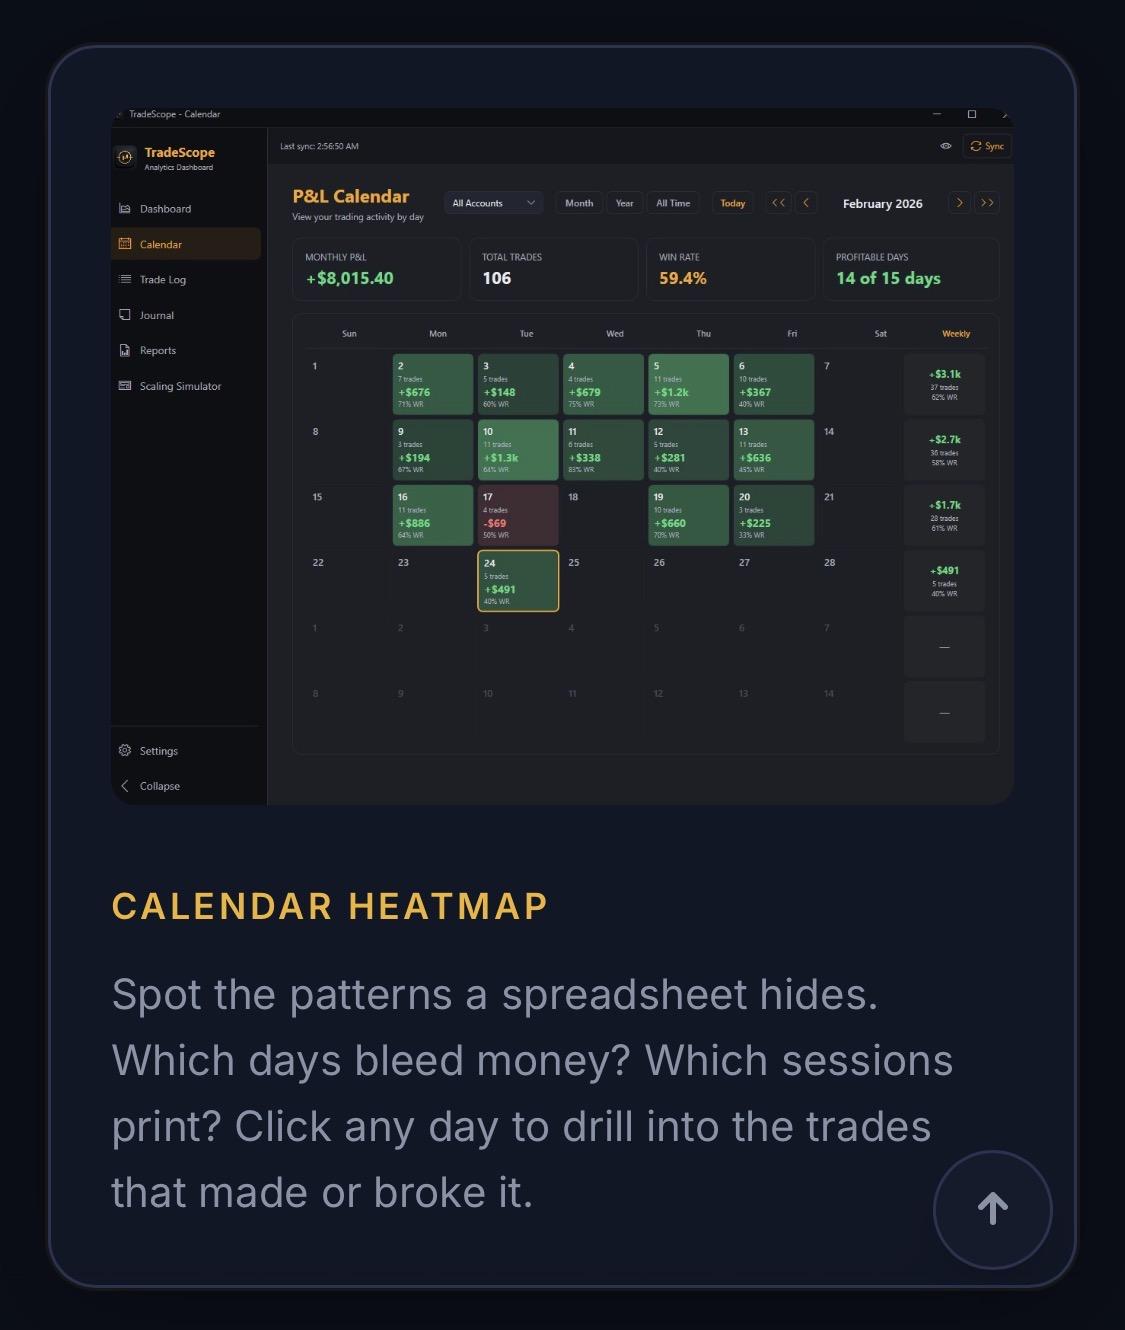Click the Sync button
Viewport: 1125px width, 1330px height.
click(987, 146)
